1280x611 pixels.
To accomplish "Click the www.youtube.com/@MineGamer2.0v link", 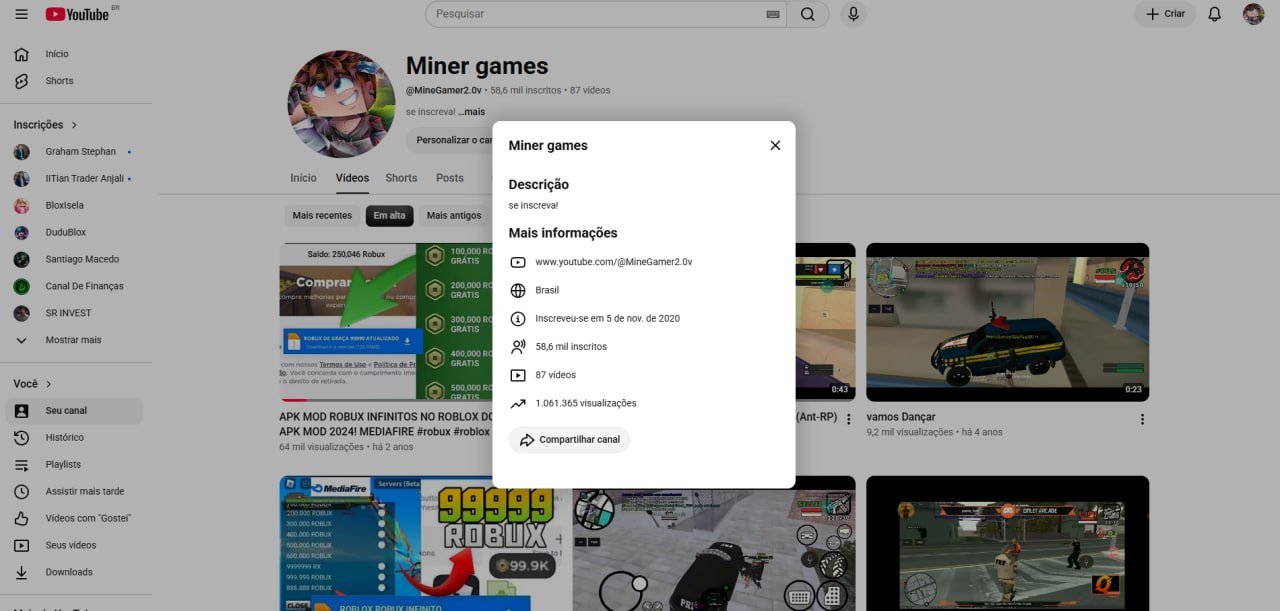I will (x=614, y=262).
